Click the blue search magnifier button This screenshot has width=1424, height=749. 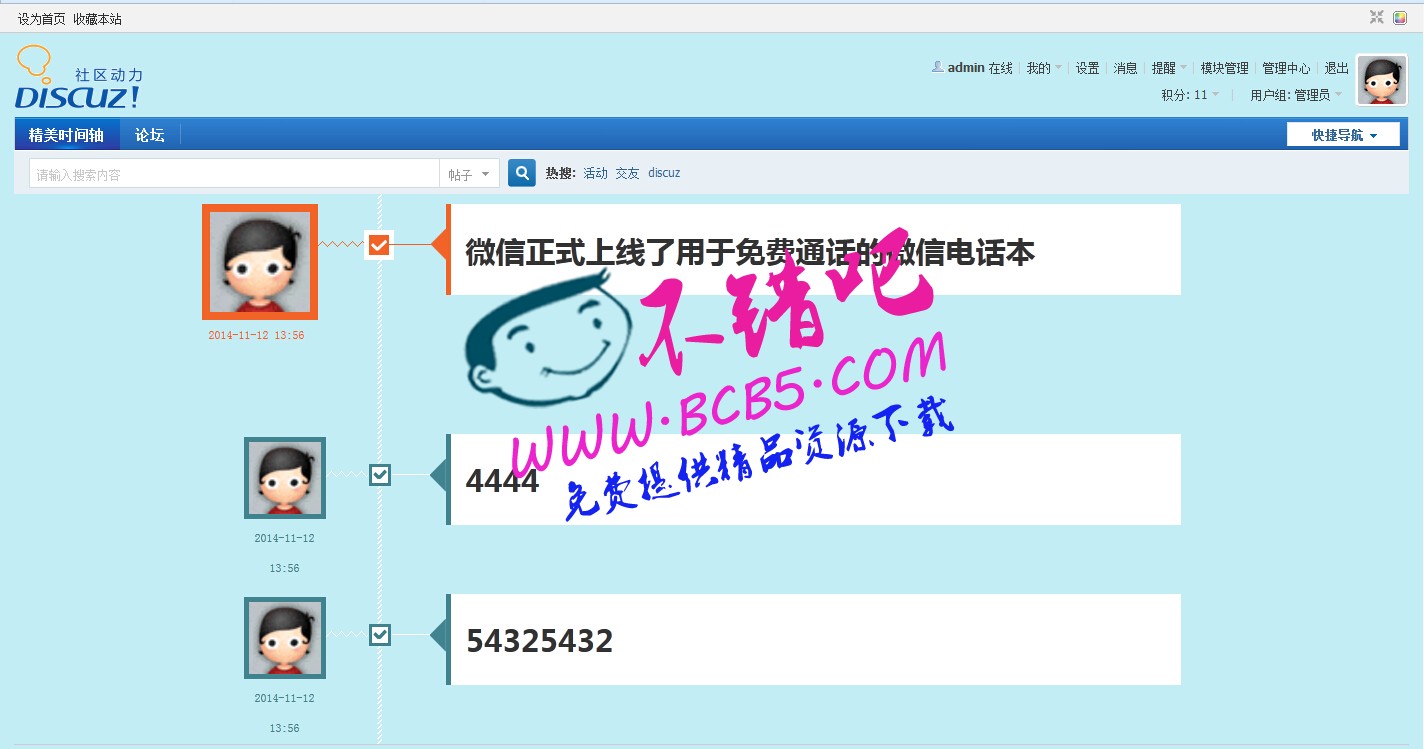pos(521,173)
